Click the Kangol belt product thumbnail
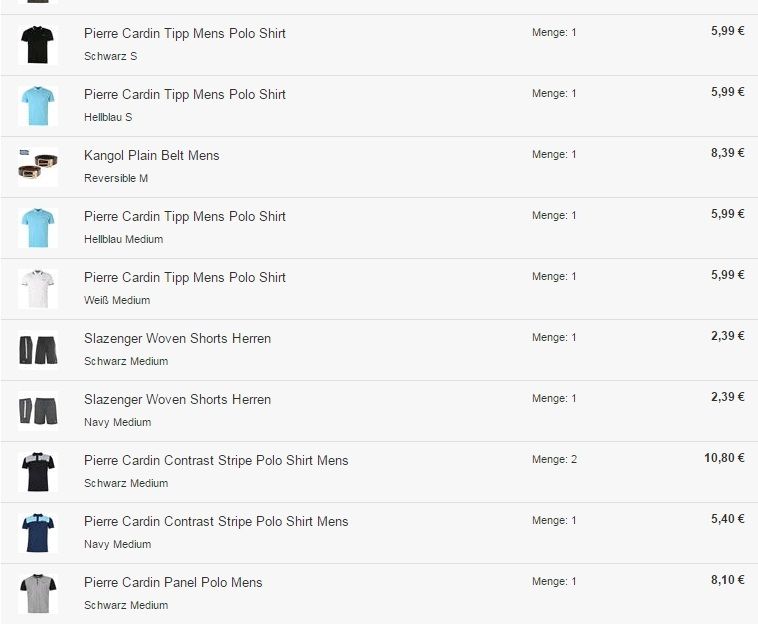 click(x=38, y=167)
